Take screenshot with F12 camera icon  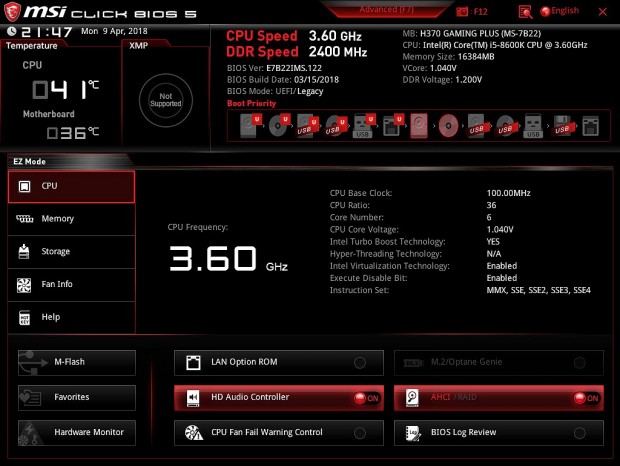[x=462, y=12]
